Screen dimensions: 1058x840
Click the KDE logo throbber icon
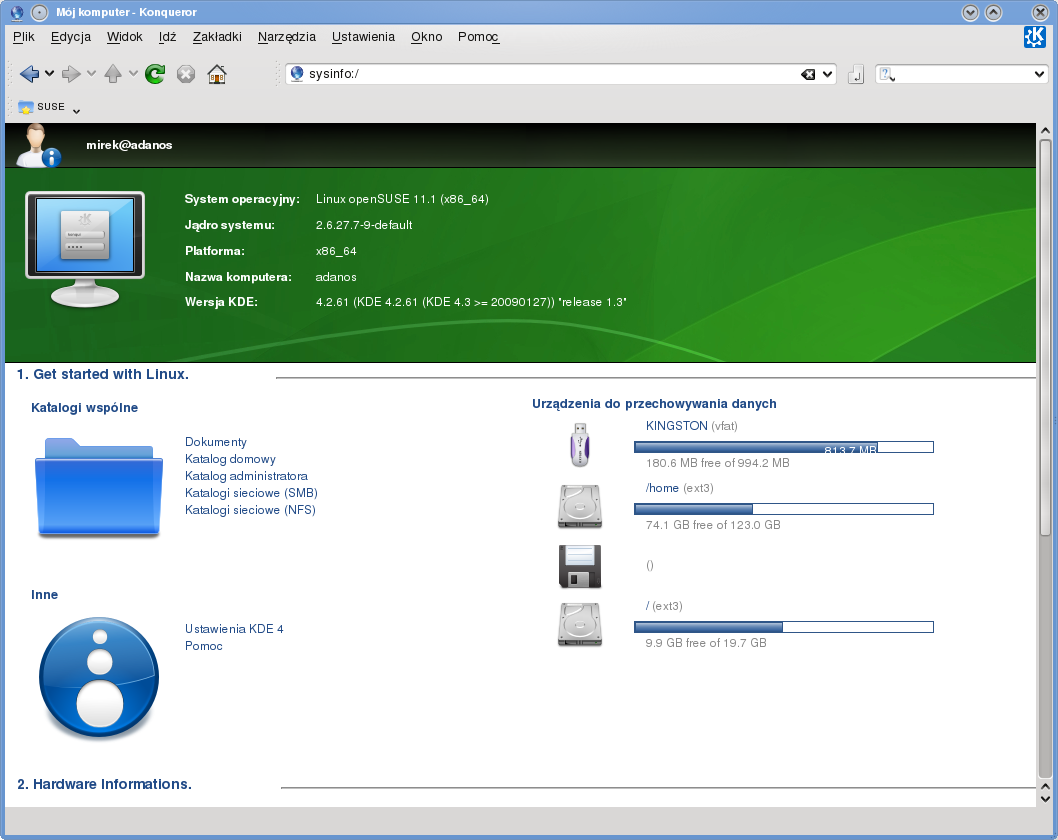point(1034,36)
